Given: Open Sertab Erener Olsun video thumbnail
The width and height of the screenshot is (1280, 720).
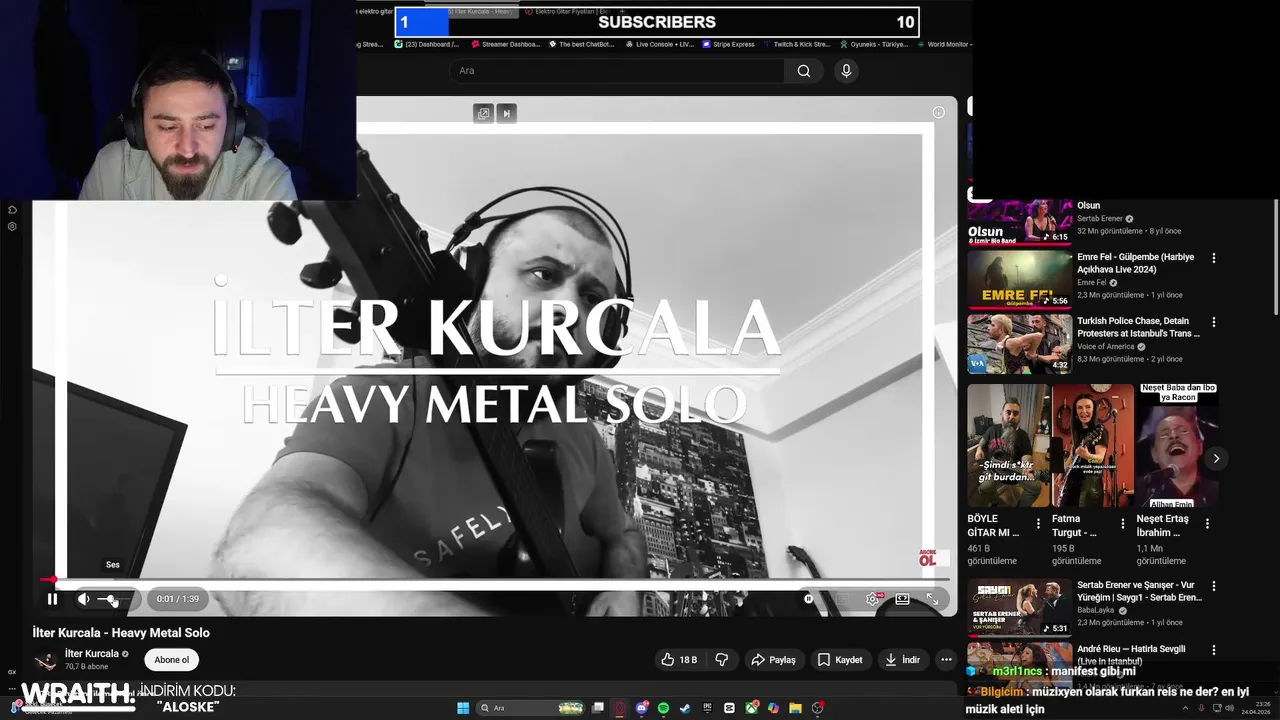Looking at the screenshot, I should pyautogui.click(x=1019, y=221).
